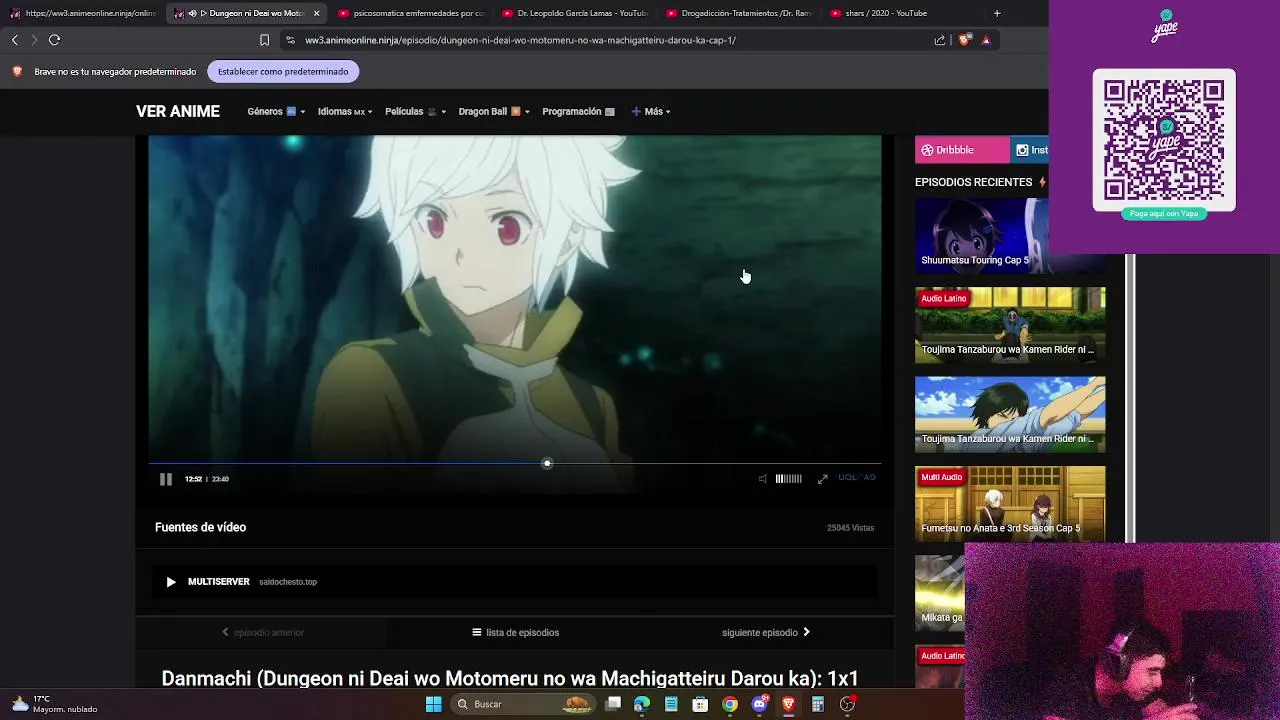Open first Toujima Tanzaburou Audio Latino thumbnail
1280x720 pixels.
pos(1010,324)
